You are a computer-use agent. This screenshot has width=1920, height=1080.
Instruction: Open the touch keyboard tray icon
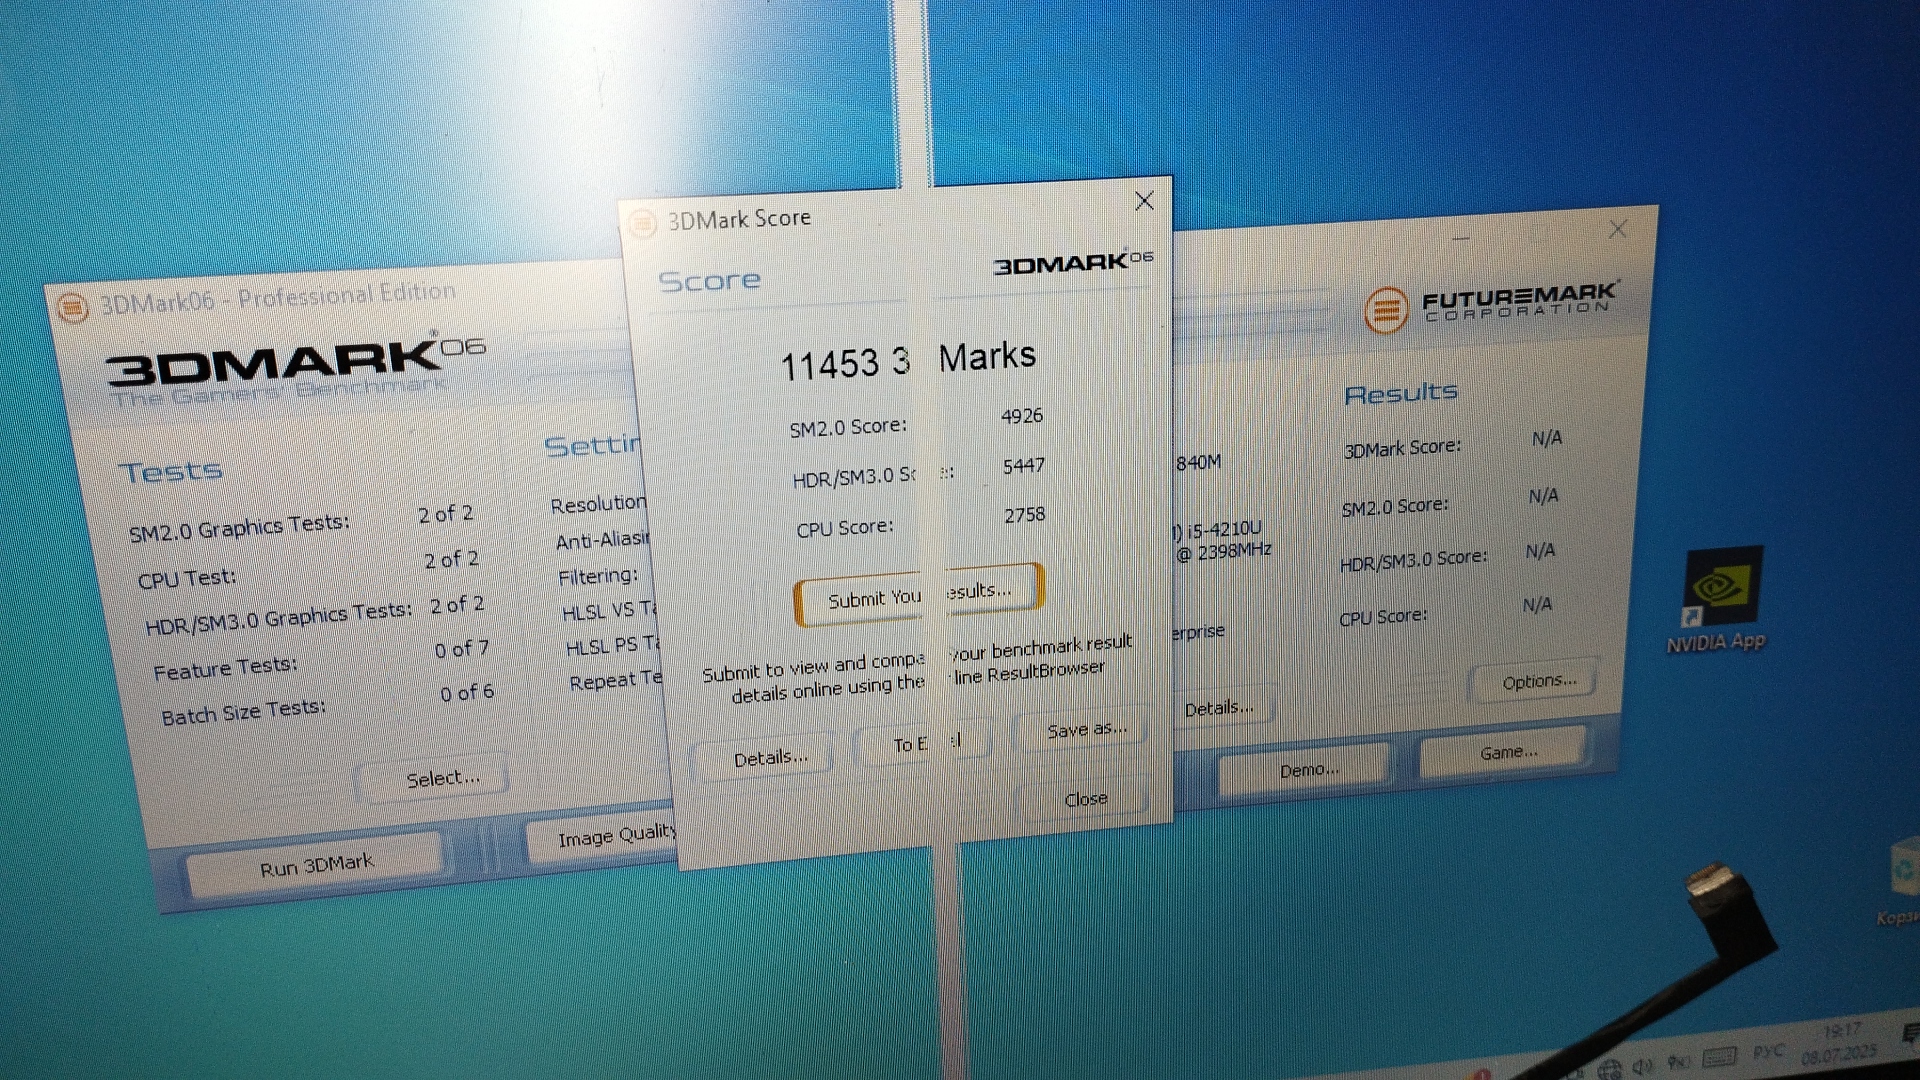click(x=1719, y=1057)
